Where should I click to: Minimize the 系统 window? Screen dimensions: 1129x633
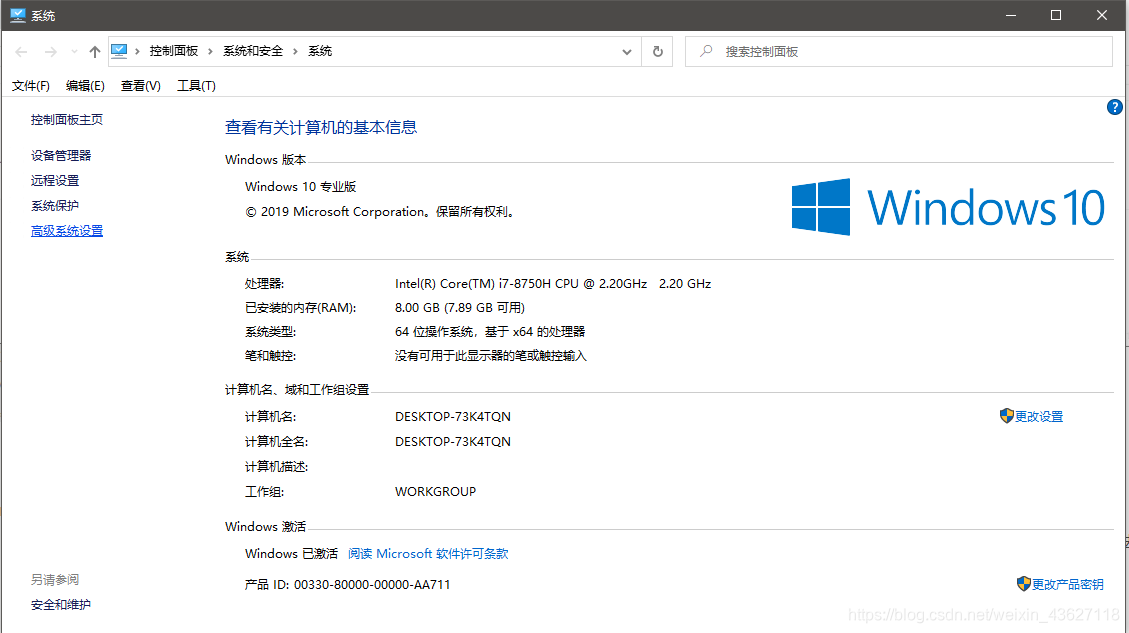[1011, 15]
